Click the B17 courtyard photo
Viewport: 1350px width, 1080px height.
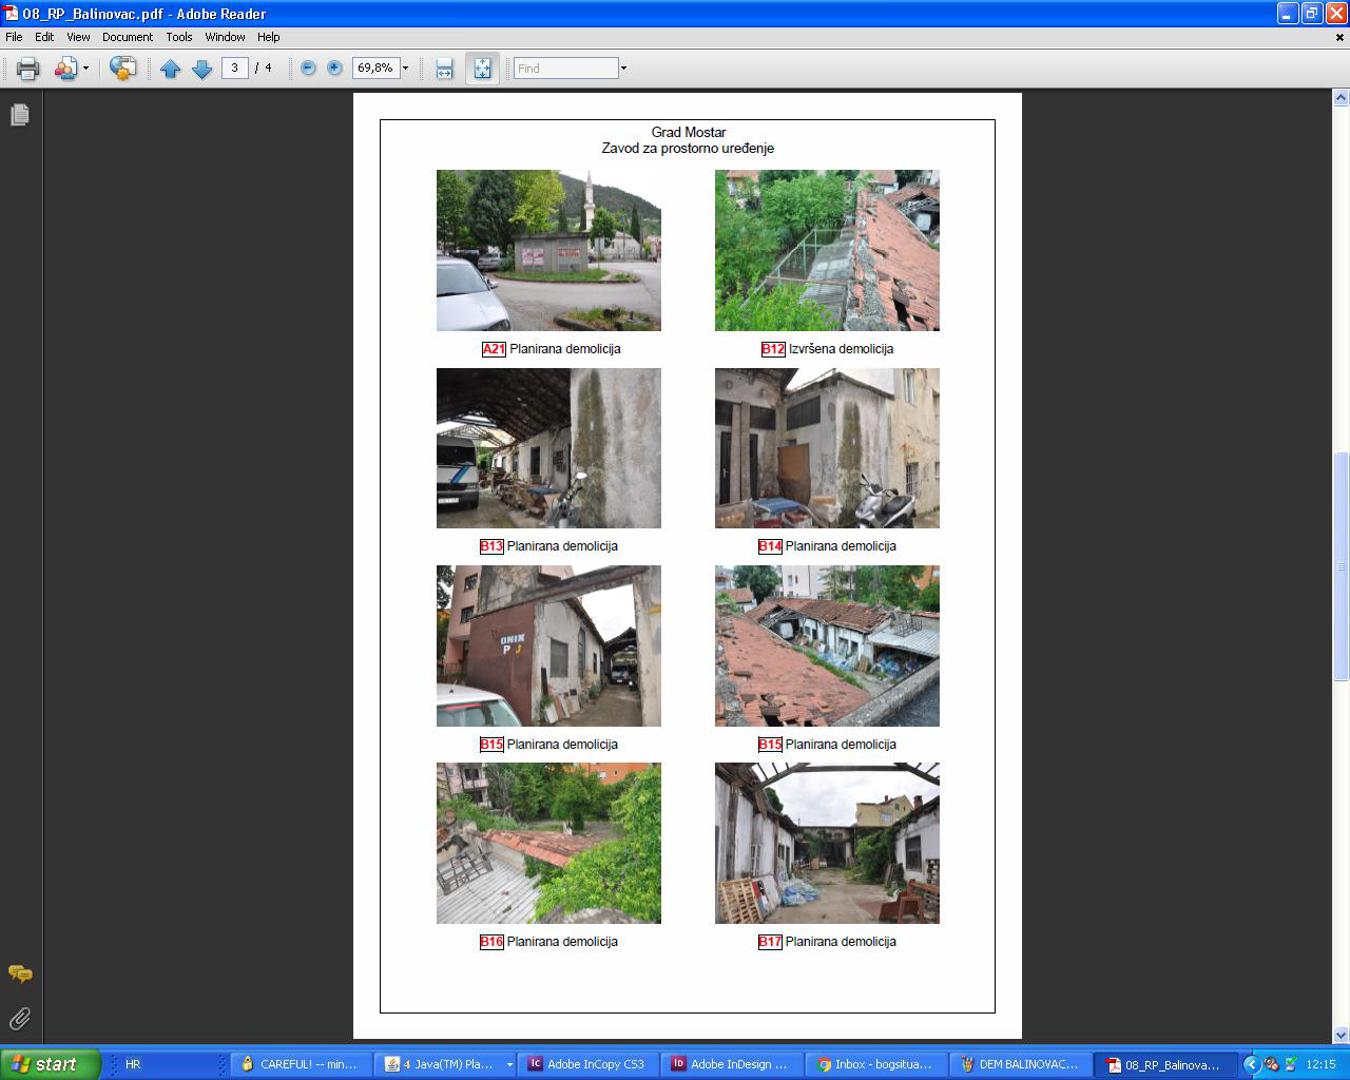(x=827, y=843)
